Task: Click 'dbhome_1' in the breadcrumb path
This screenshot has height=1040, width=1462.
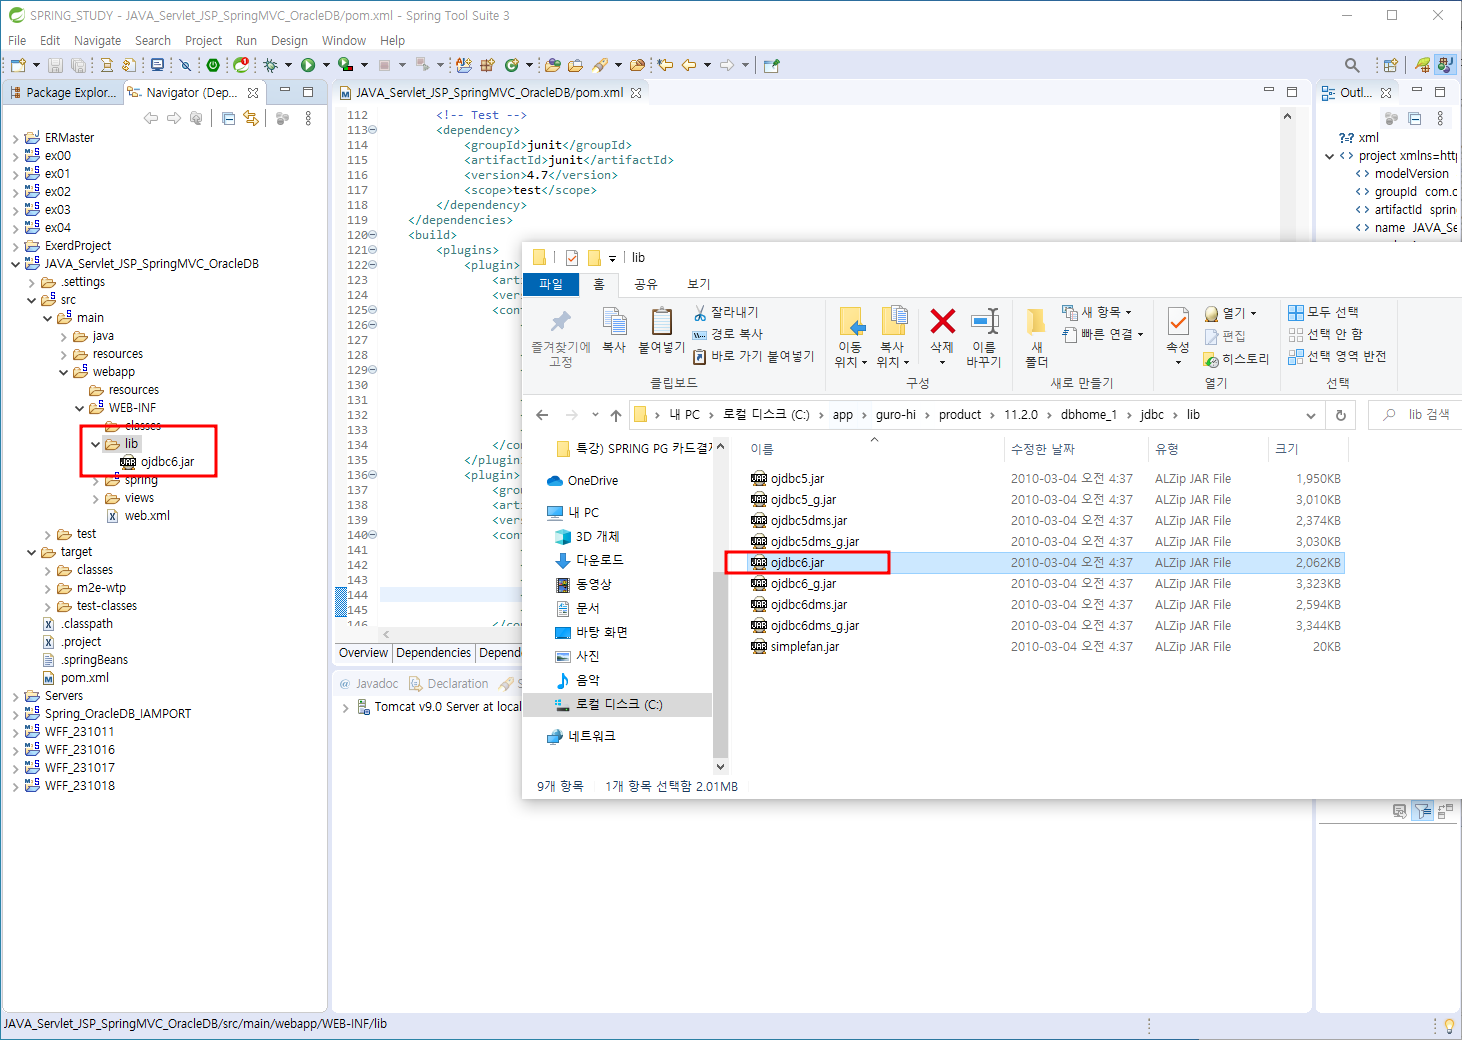Action: [1089, 415]
